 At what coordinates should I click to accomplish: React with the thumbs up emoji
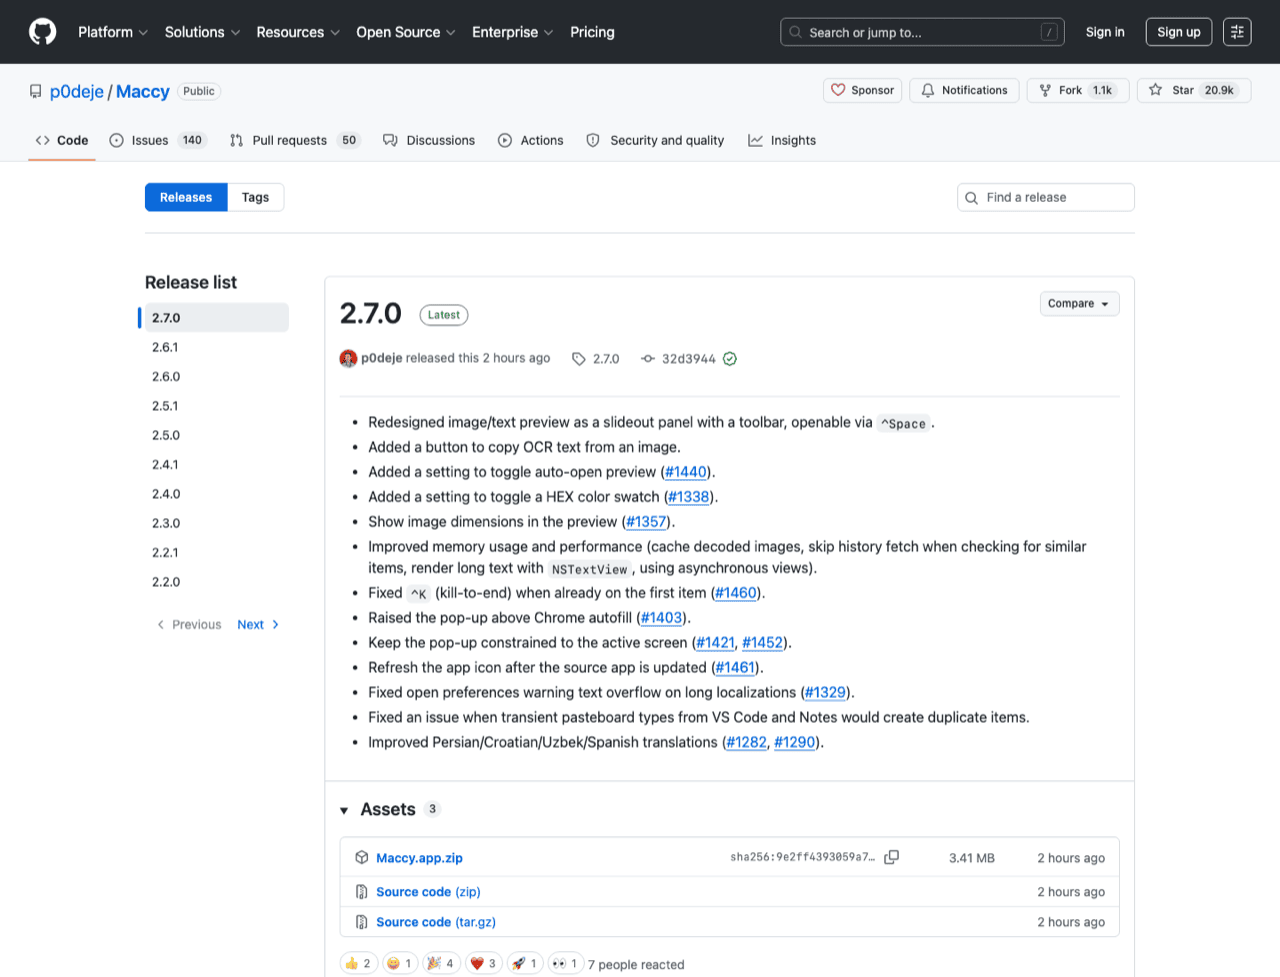coord(359,963)
